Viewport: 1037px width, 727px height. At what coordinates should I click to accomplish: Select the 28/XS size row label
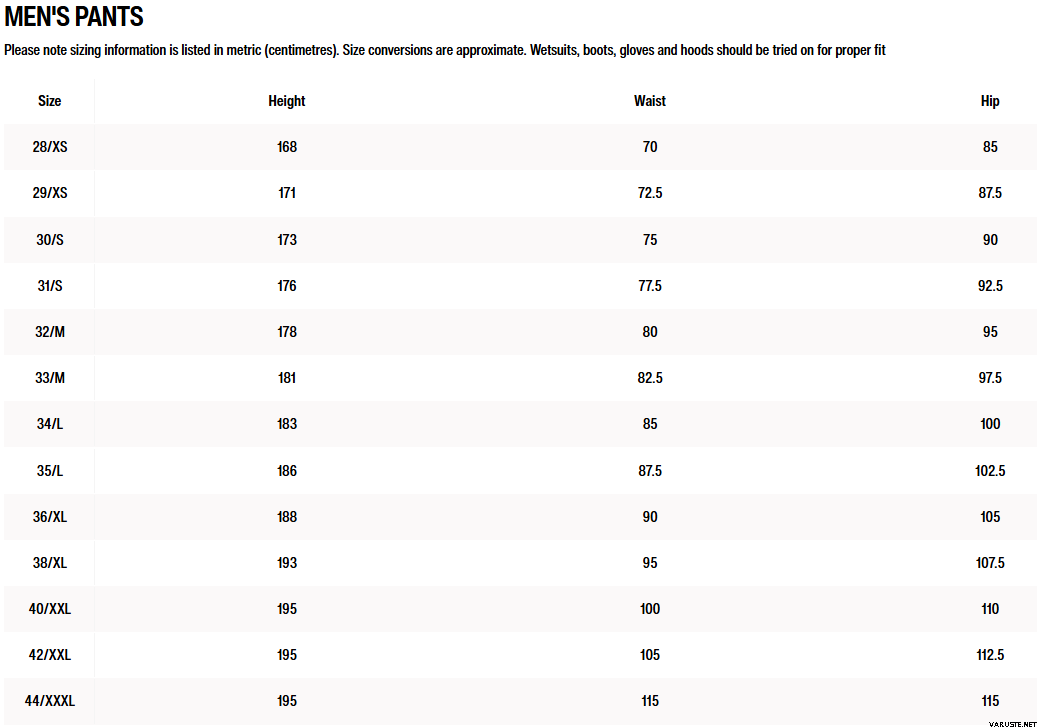(x=50, y=147)
